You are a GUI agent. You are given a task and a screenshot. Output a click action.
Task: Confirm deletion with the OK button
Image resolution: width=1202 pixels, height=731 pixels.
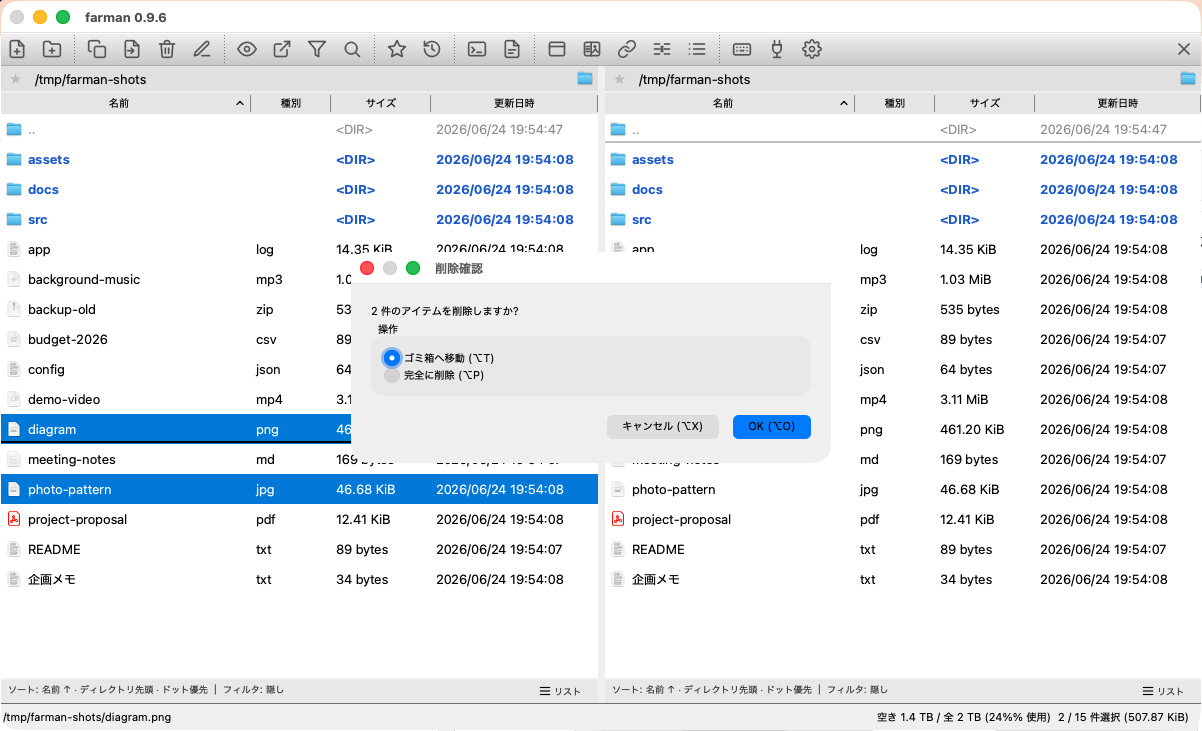771,426
